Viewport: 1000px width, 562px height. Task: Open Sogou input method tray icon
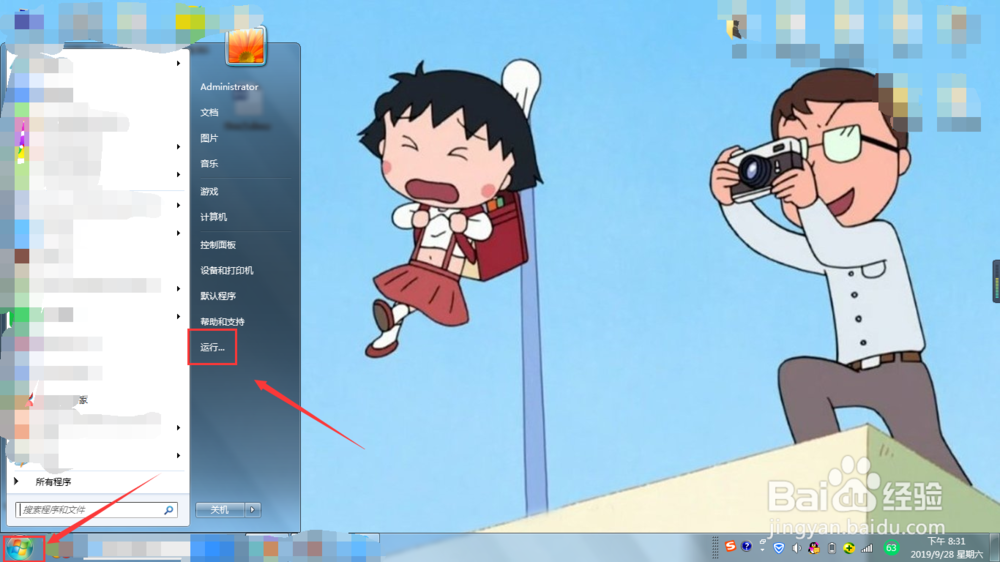(730, 547)
